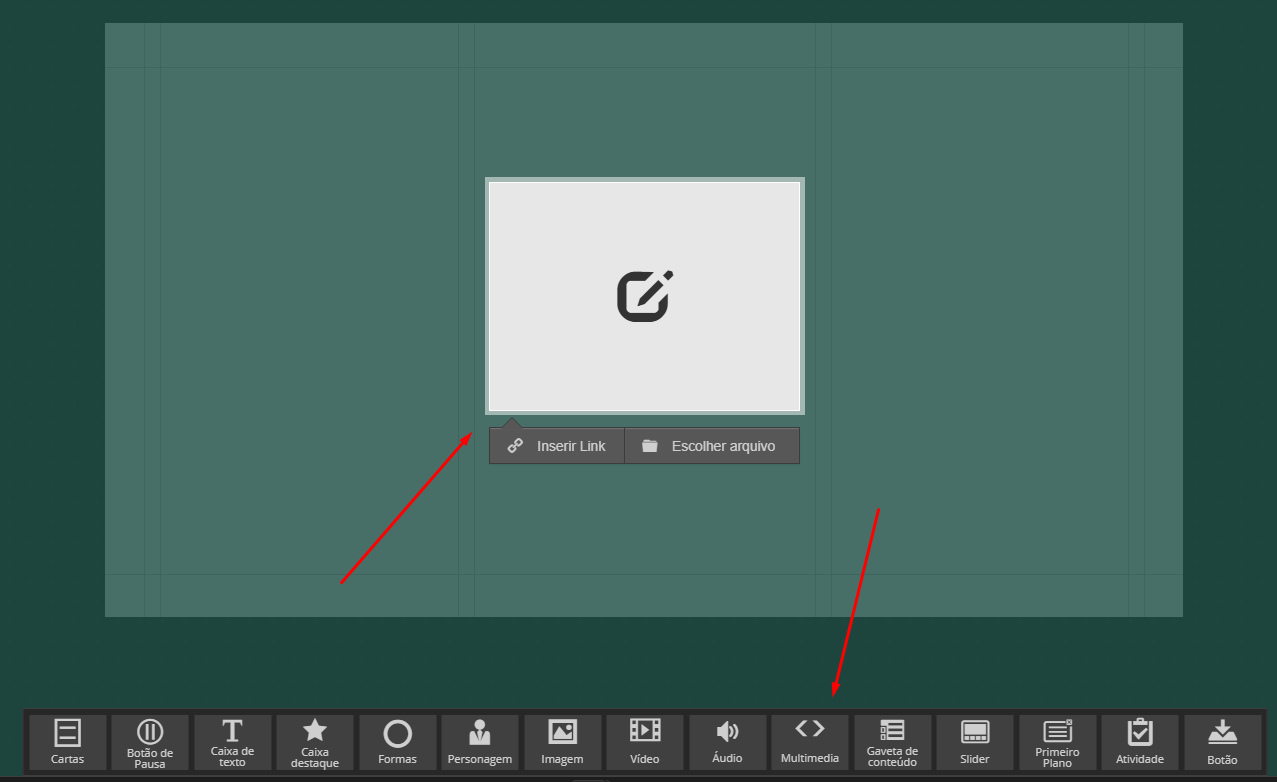
Task: Add a Botão de Pausa element
Action: [x=150, y=742]
